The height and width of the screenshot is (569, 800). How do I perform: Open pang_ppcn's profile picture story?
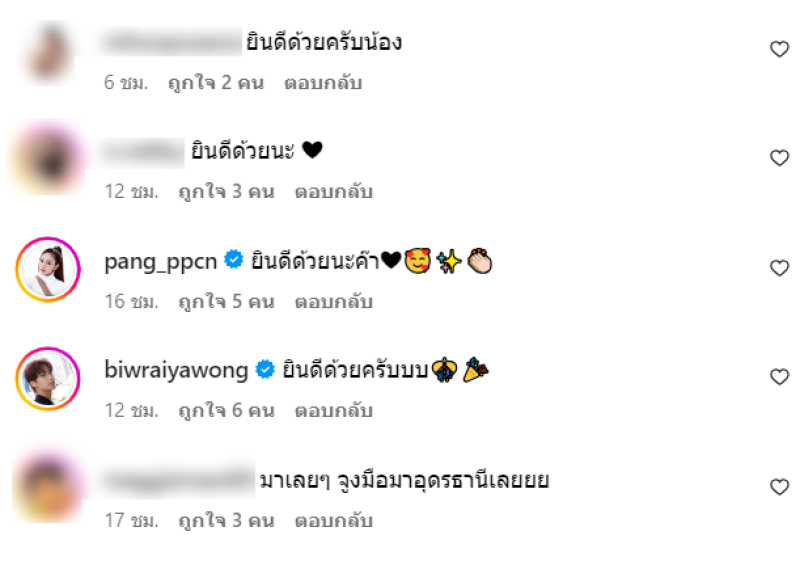tap(48, 269)
